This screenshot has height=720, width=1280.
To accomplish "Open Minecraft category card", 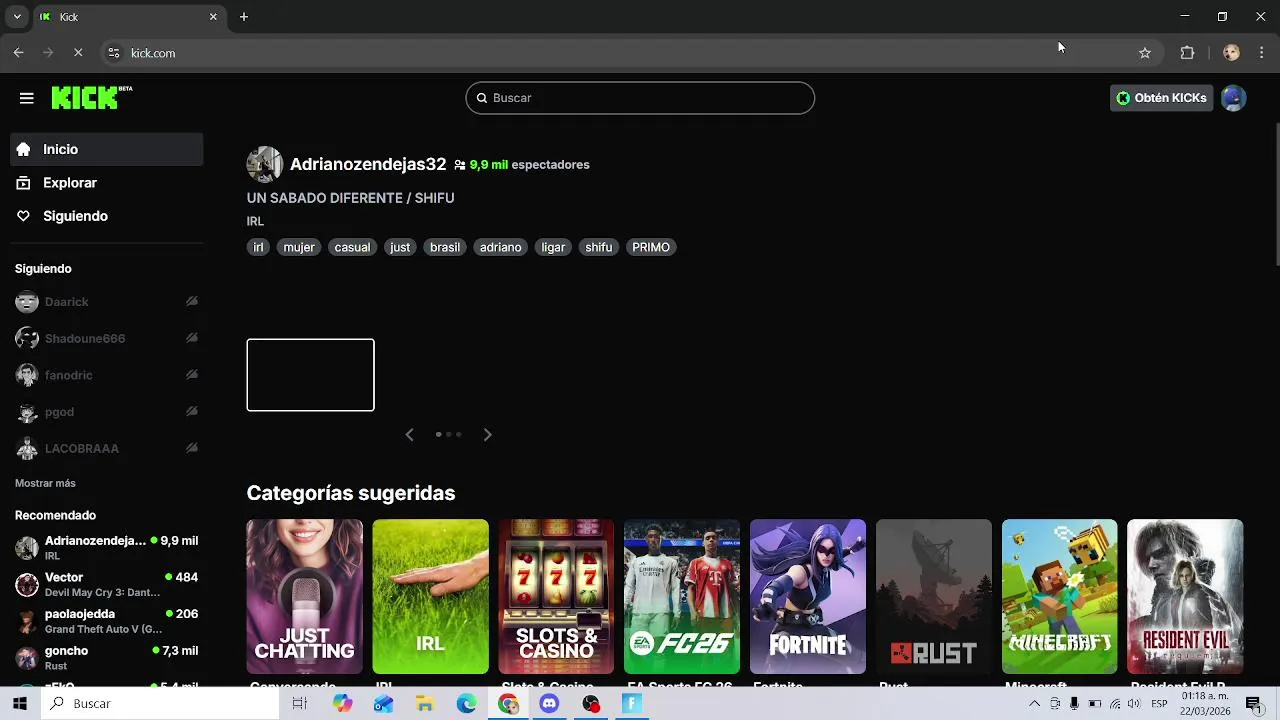I will click(1059, 597).
